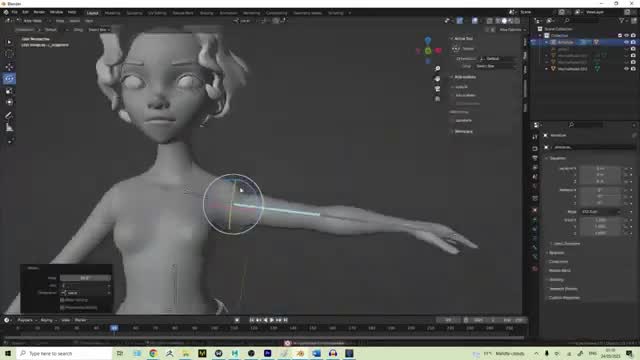Click the viewport zoom magnifier icon
Viewport: 640px width, 360px height.
coord(437,69)
